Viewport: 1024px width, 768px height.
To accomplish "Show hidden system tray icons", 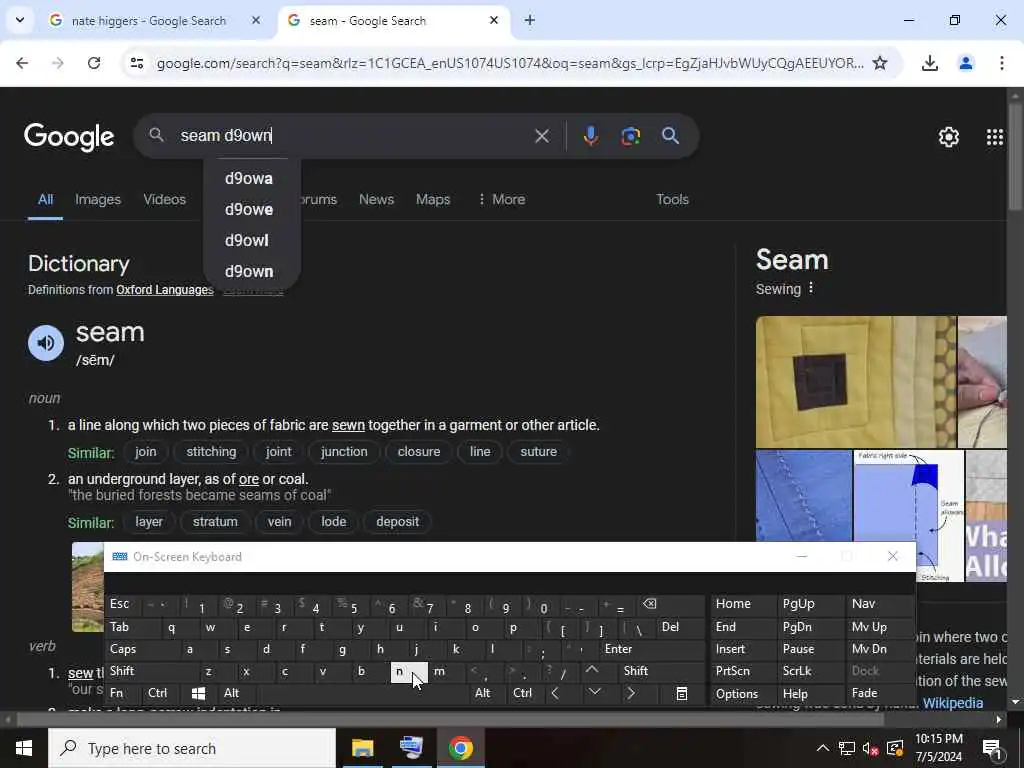I will (x=822, y=748).
